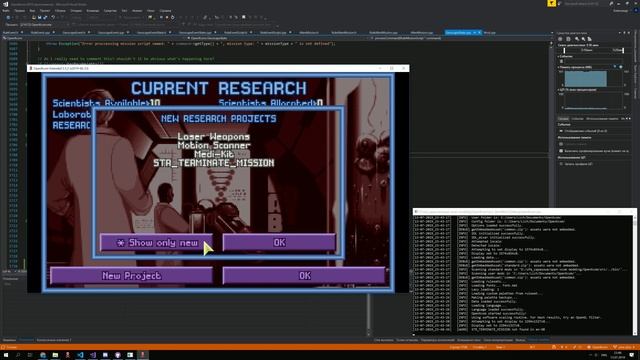Click the Undo arrow in the toolbar

coord(53,18)
